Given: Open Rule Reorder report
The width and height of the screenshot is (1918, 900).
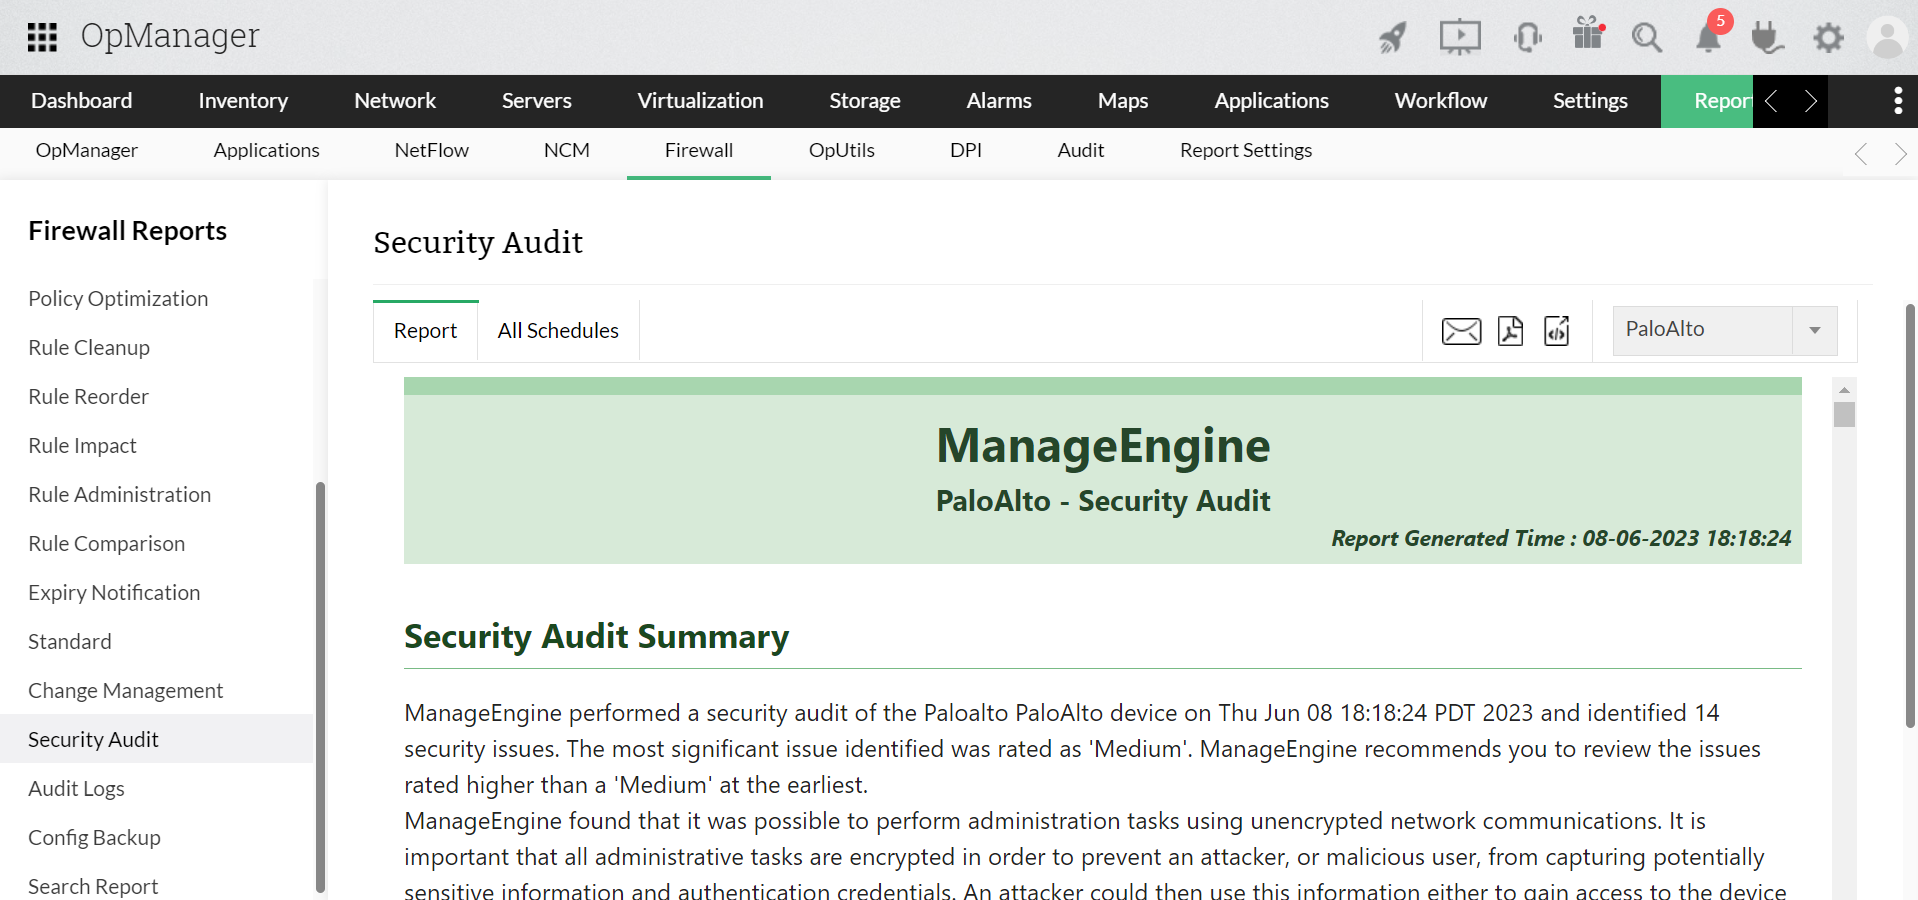Looking at the screenshot, I should [x=88, y=397].
